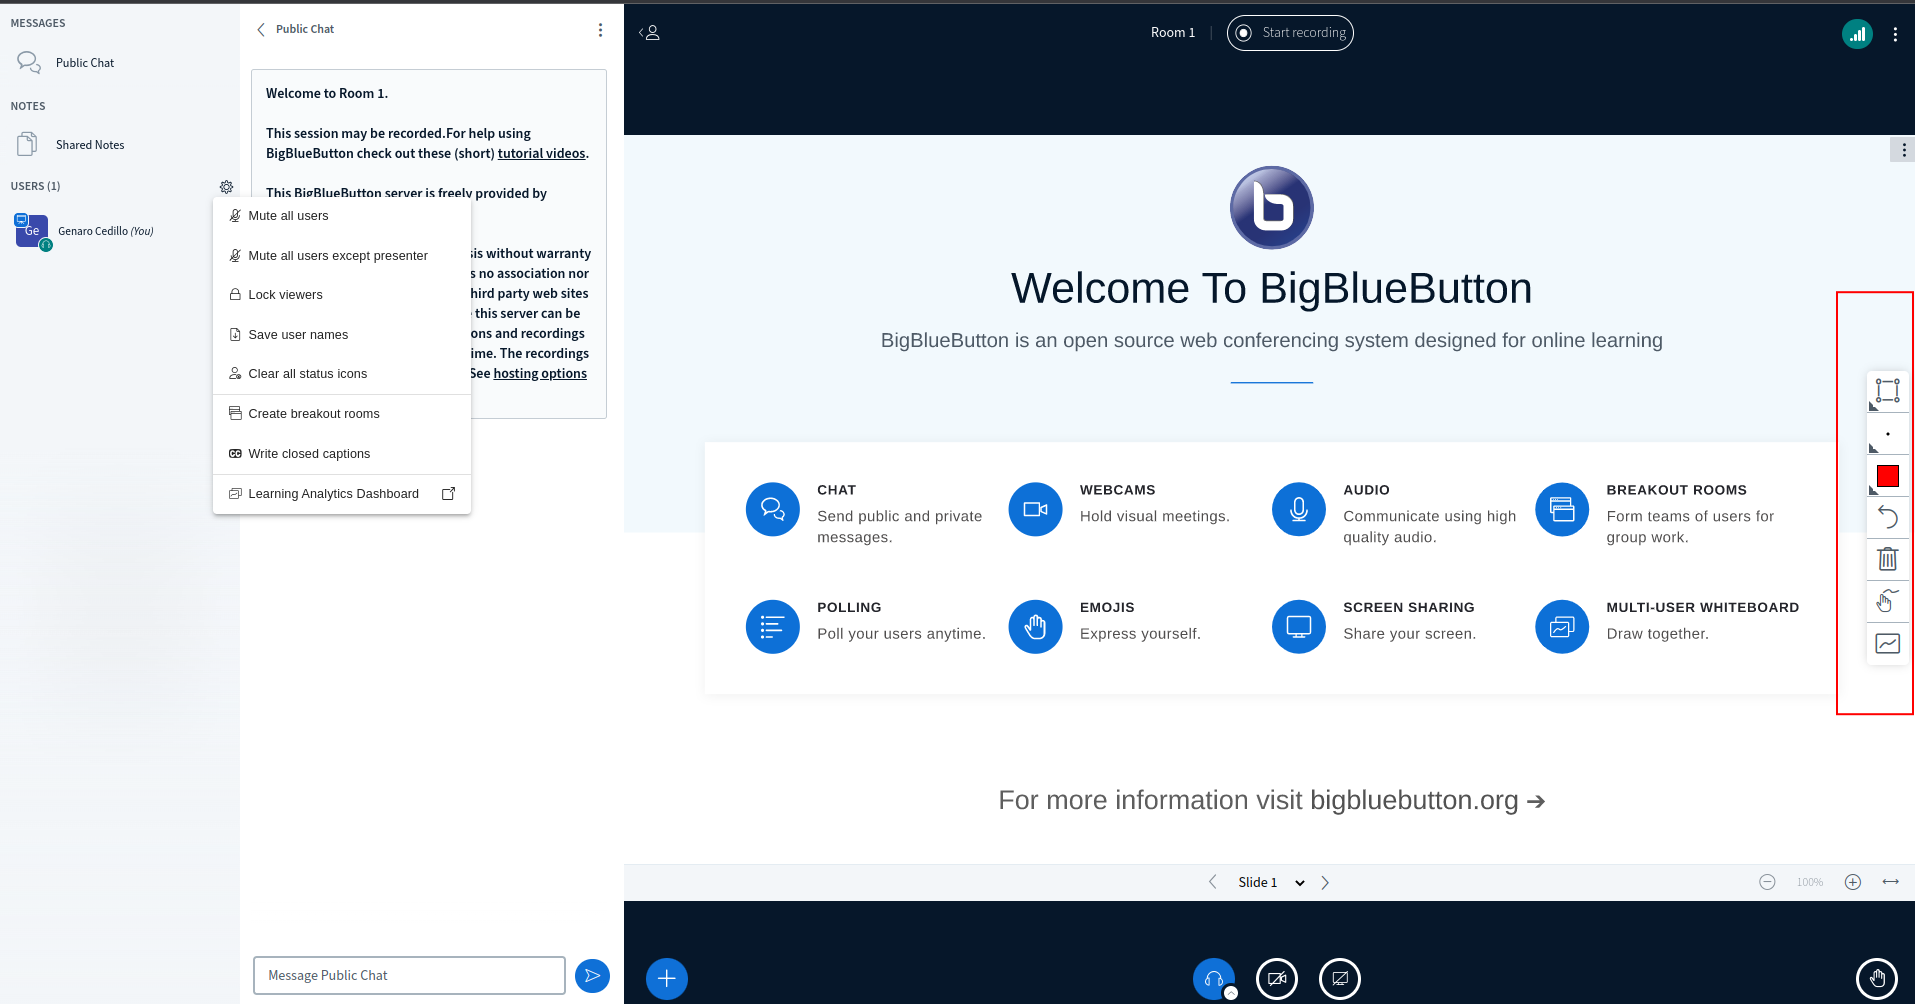Clear all annotations with trash icon
1915x1004 pixels.
(x=1888, y=559)
